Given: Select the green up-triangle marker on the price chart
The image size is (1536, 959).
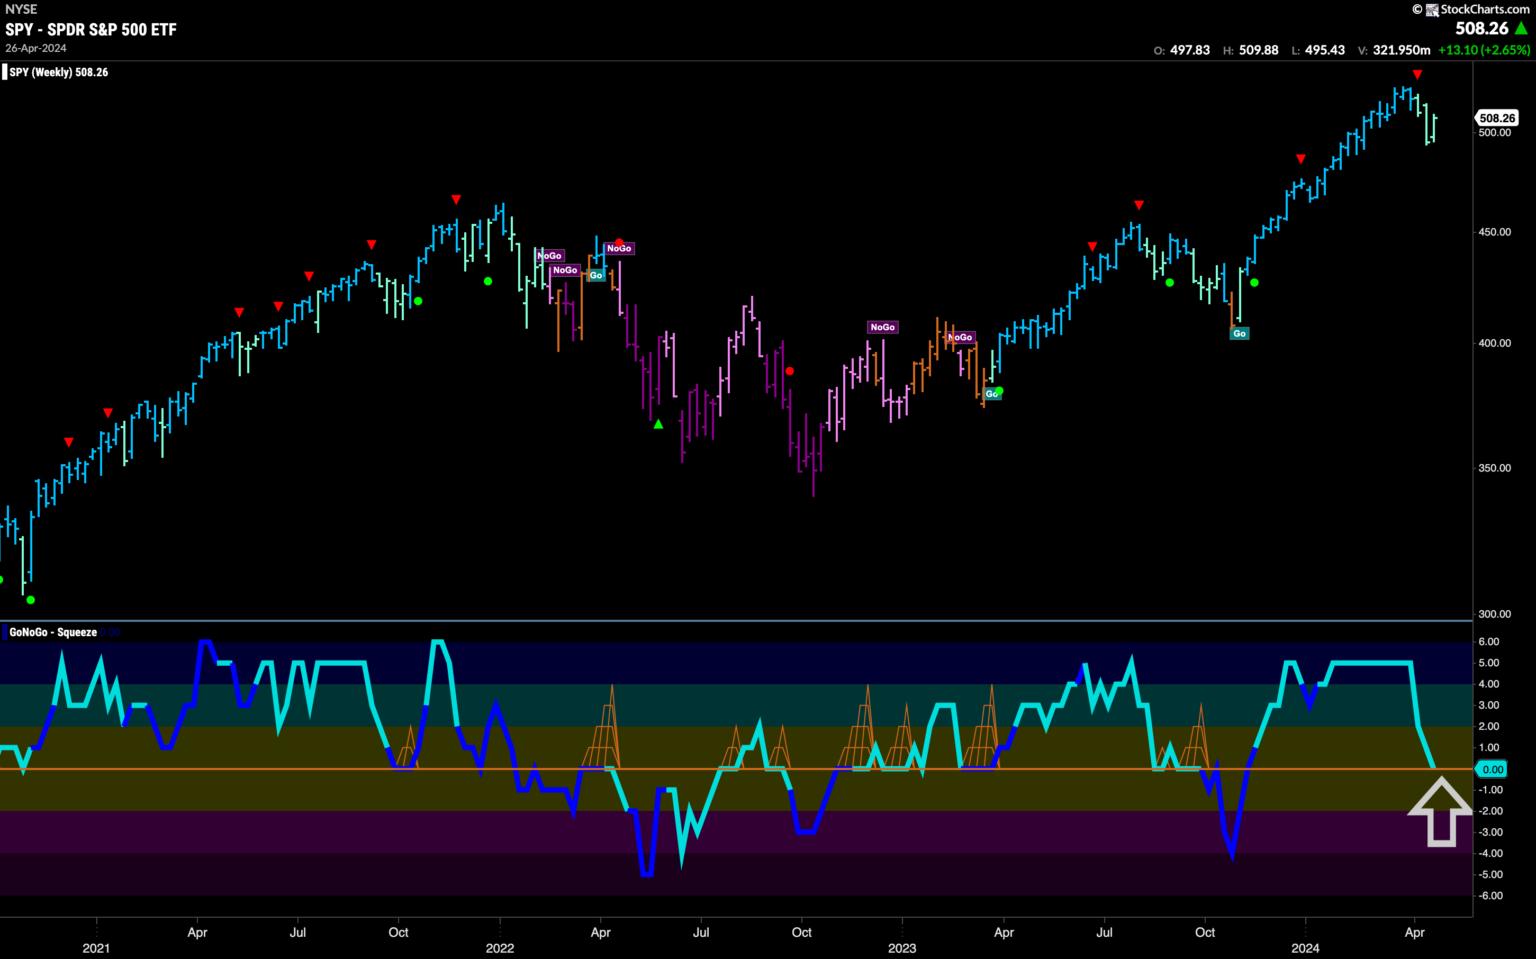Looking at the screenshot, I should 658,425.
